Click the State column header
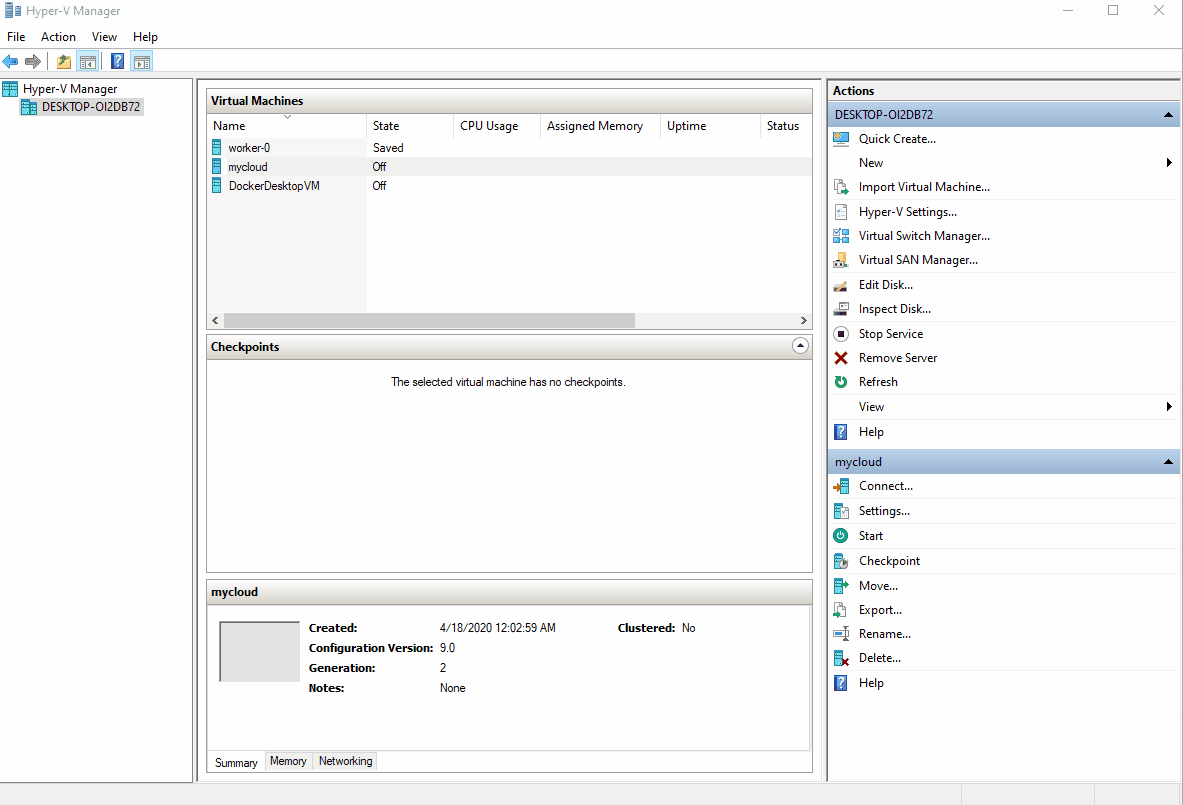Screen dimensions: 1183x805 [410, 126]
